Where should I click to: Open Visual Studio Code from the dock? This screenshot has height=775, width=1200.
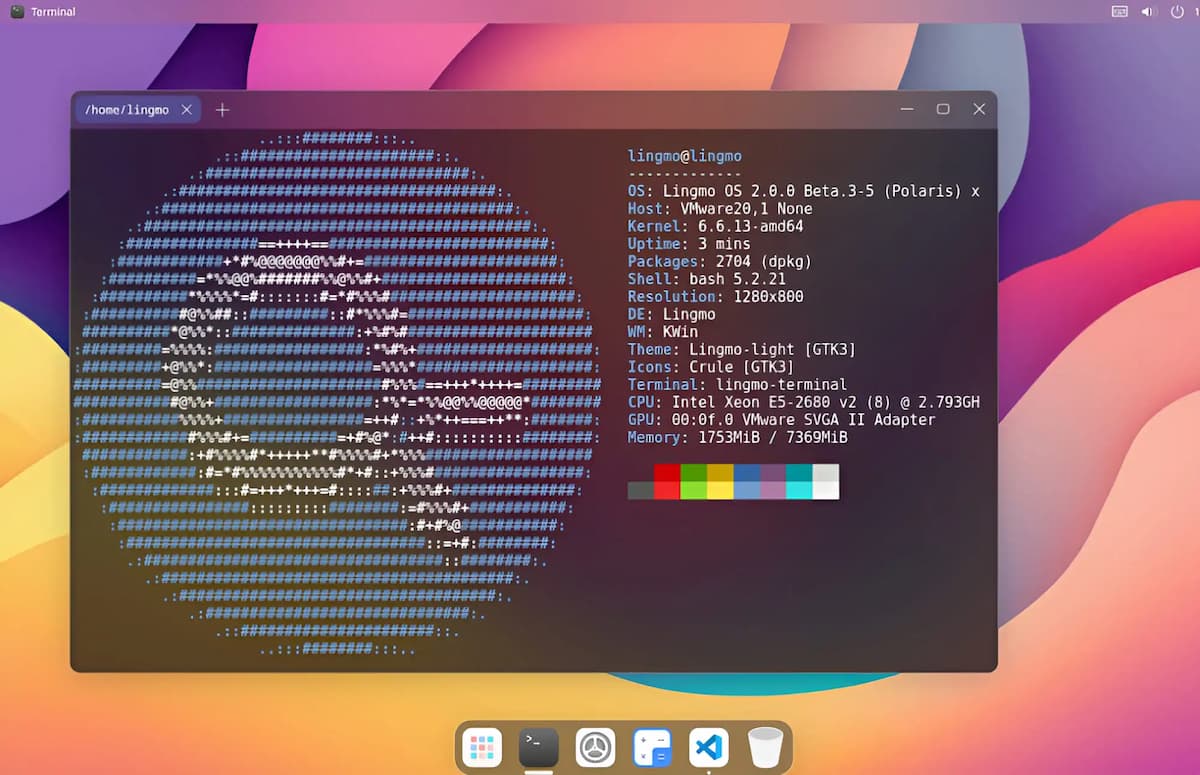709,747
